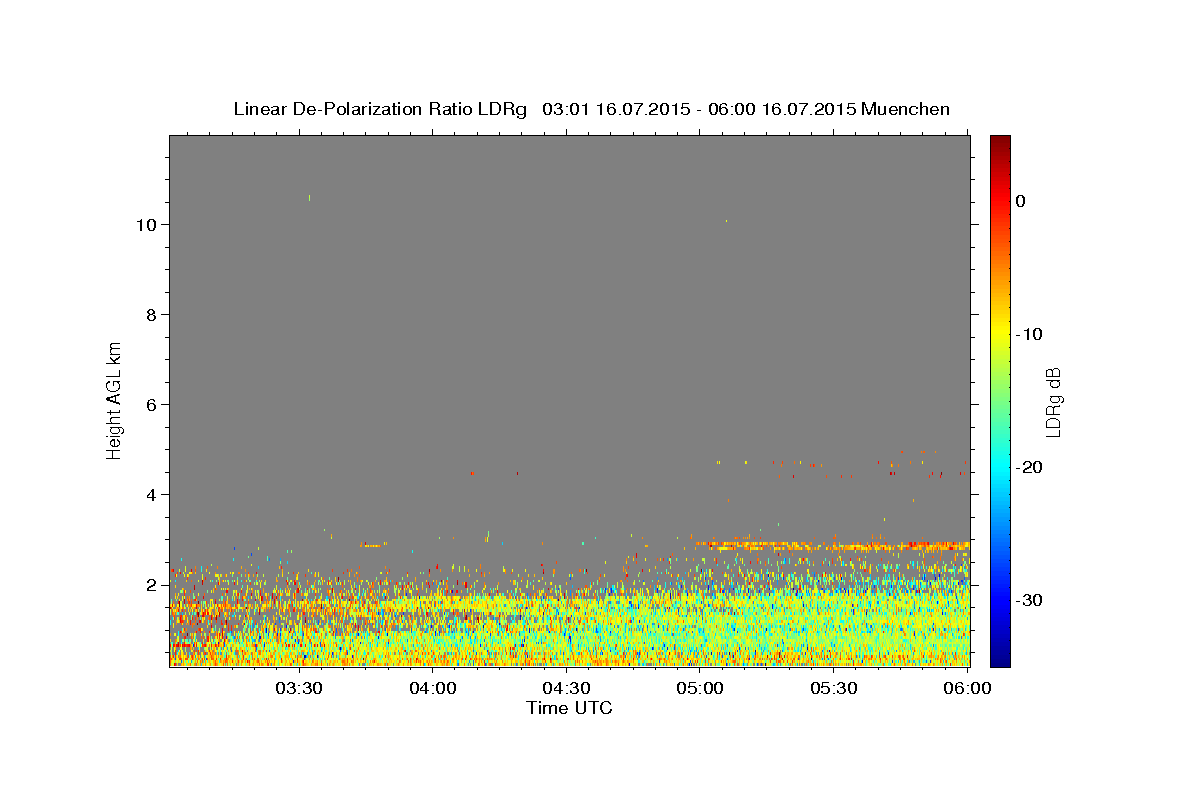Click the height tick label 2
The height and width of the screenshot is (800, 1200).
[152, 584]
